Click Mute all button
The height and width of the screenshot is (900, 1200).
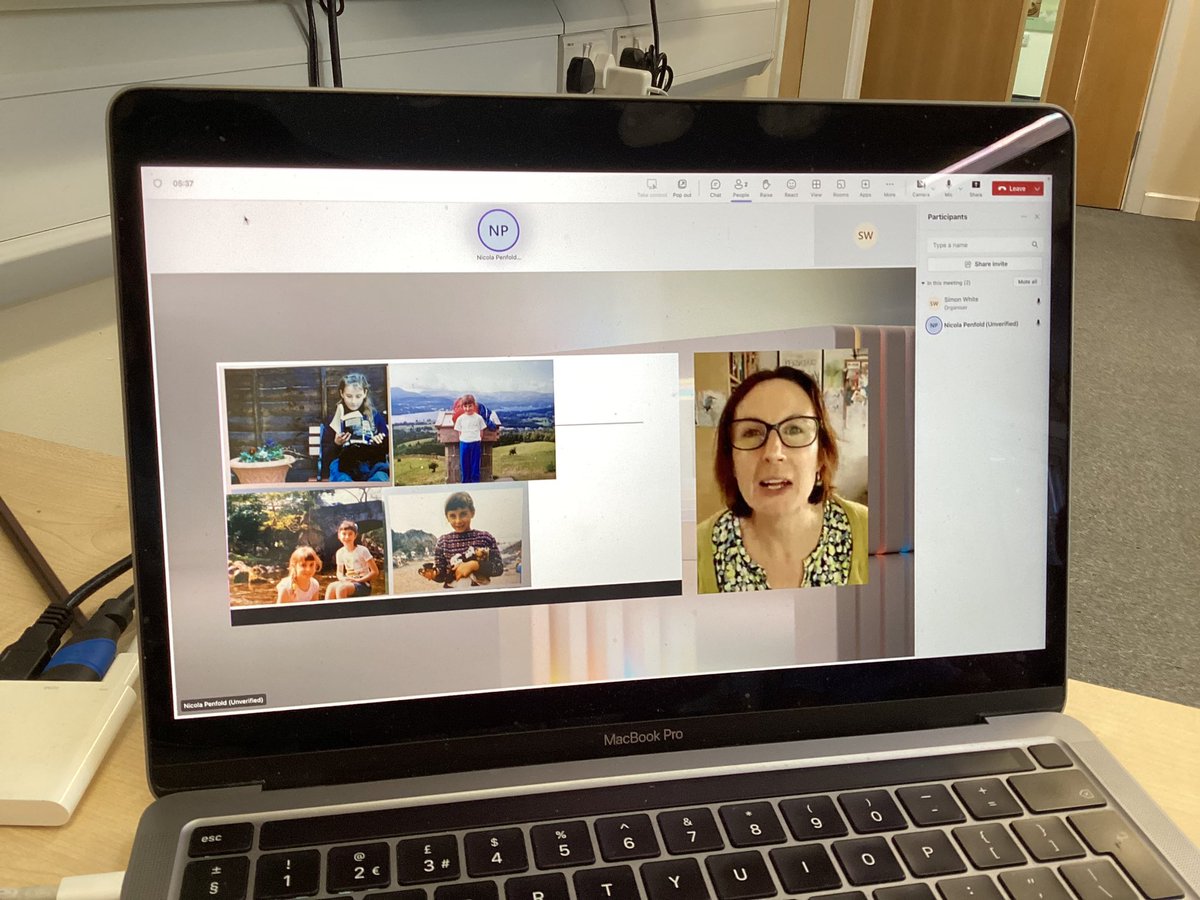1028,282
